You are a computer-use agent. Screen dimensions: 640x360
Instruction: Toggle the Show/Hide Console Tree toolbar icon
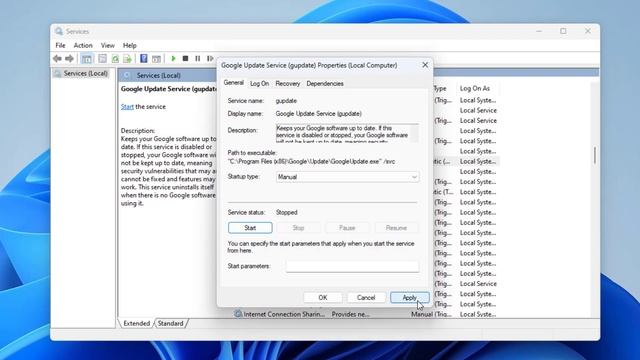point(87,59)
